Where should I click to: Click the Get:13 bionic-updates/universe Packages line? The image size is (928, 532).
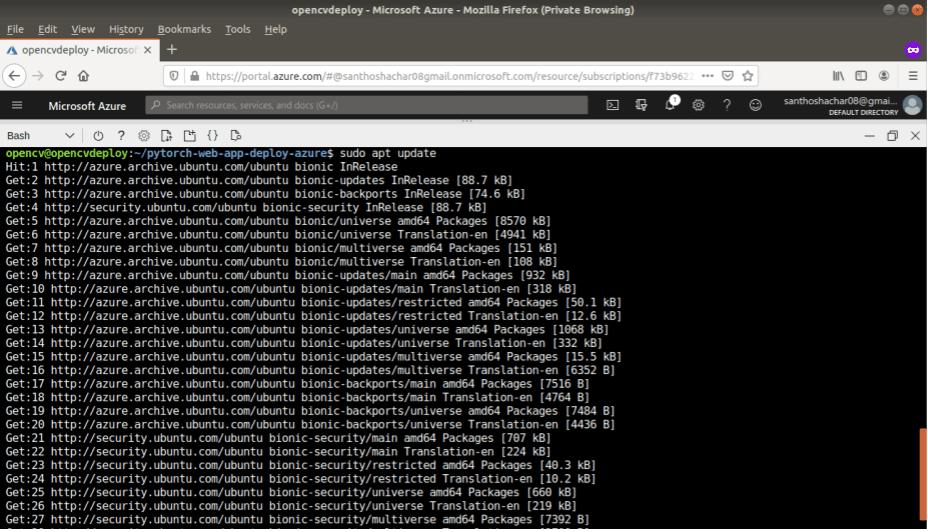pos(307,330)
